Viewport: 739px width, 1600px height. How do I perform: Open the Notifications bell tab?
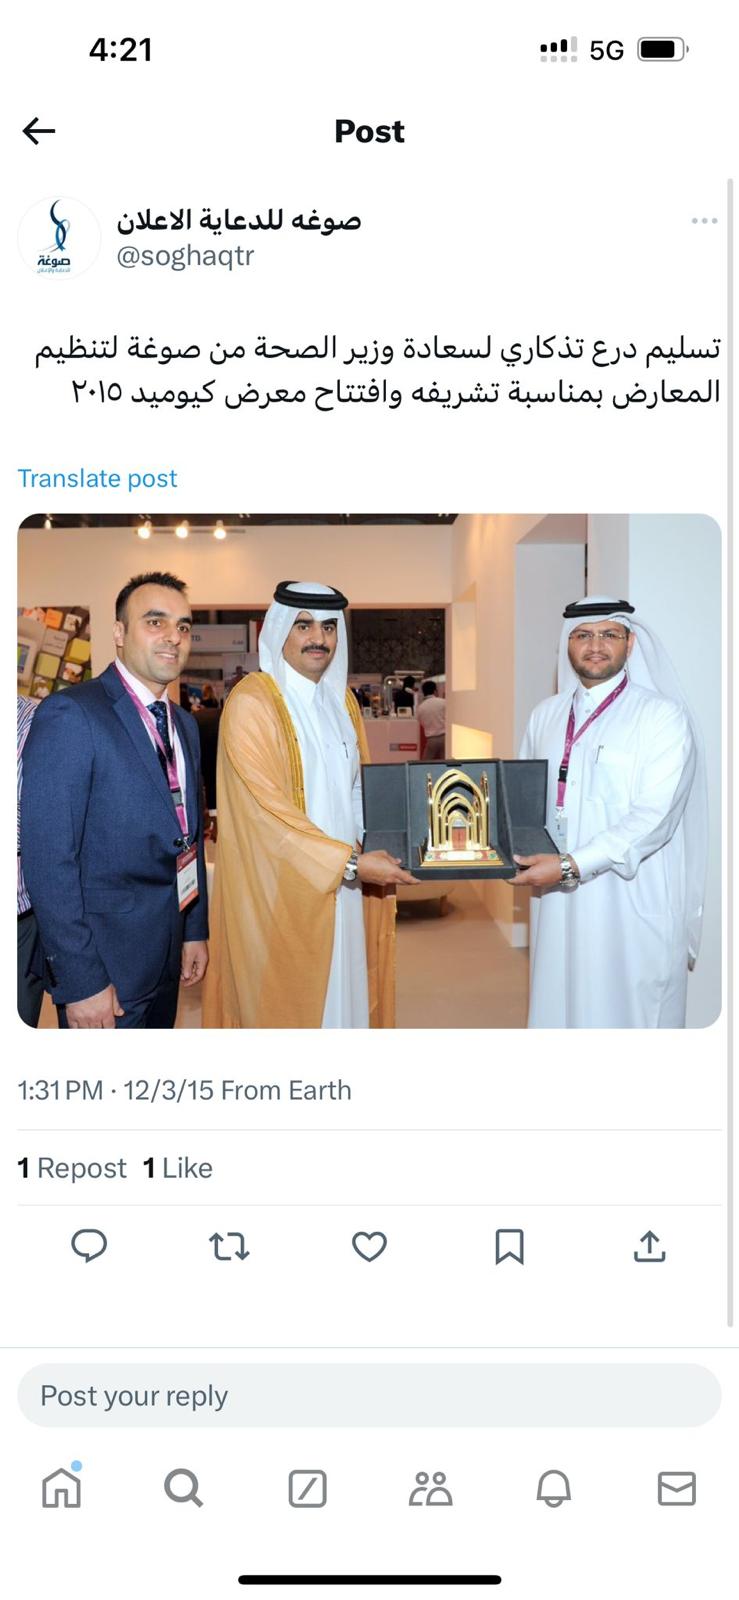pos(553,1488)
